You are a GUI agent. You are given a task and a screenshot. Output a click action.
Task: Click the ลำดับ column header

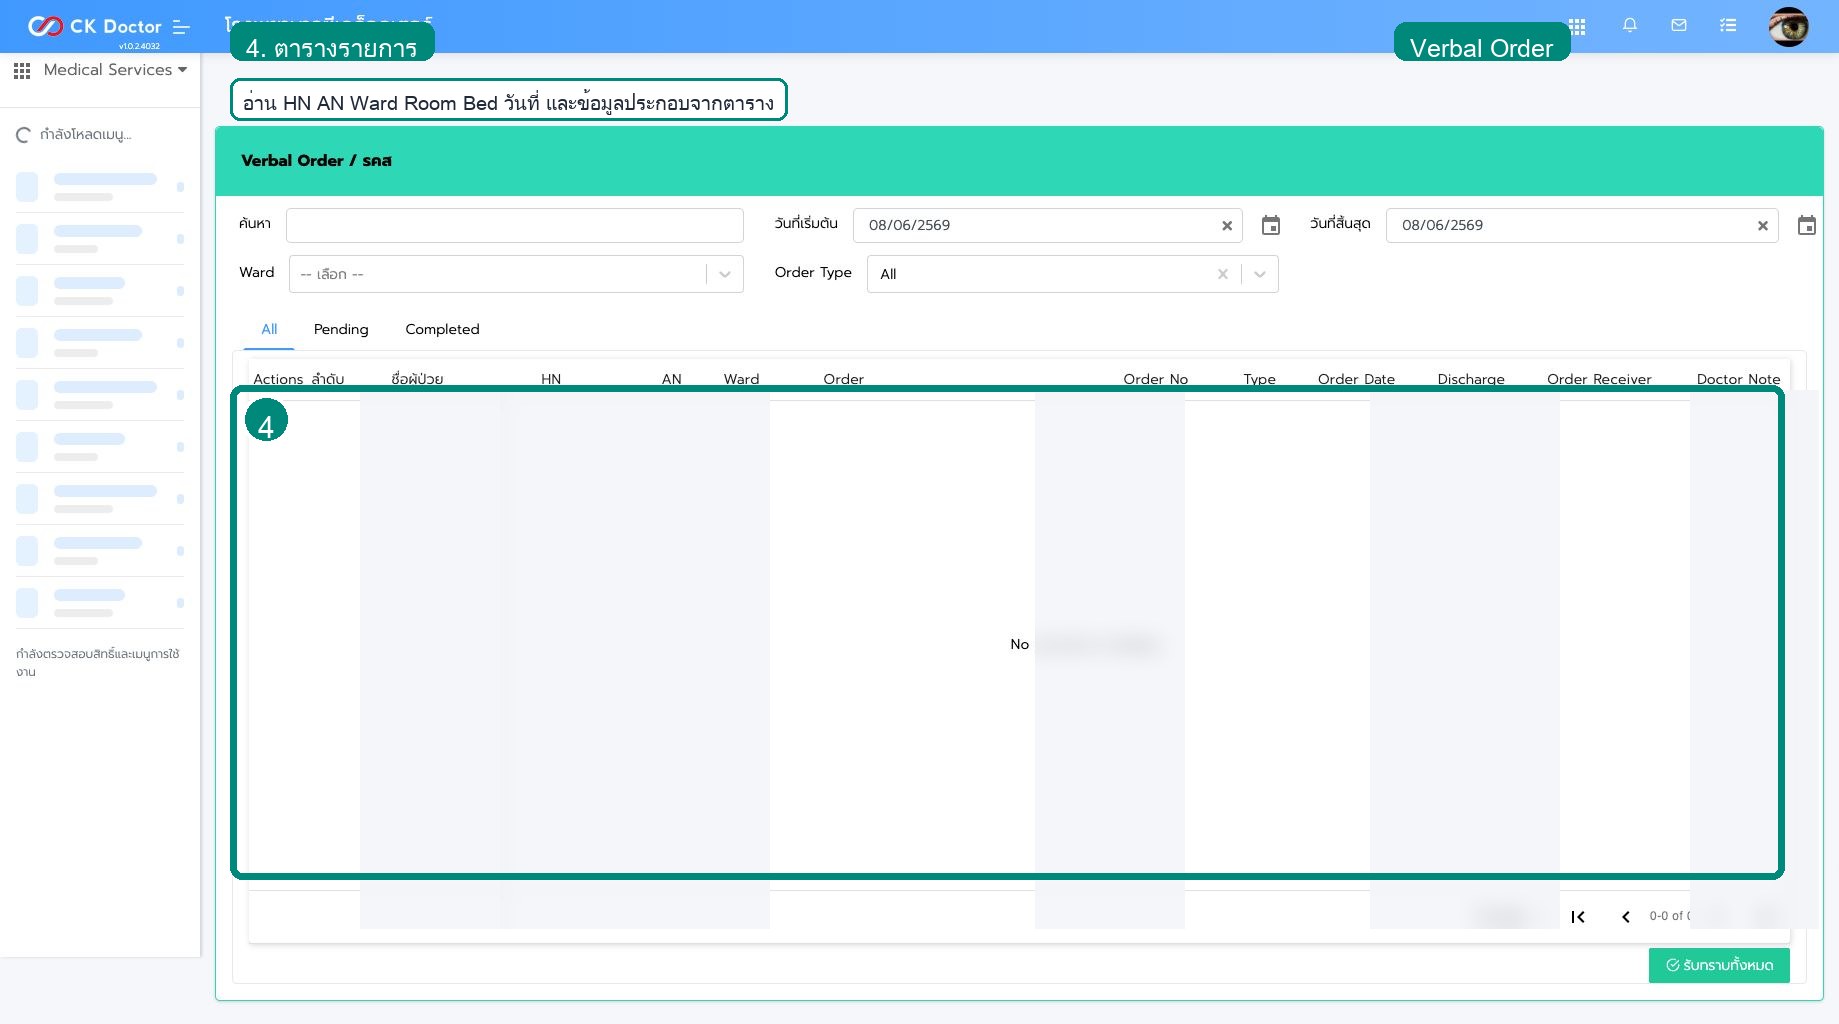[x=327, y=379]
